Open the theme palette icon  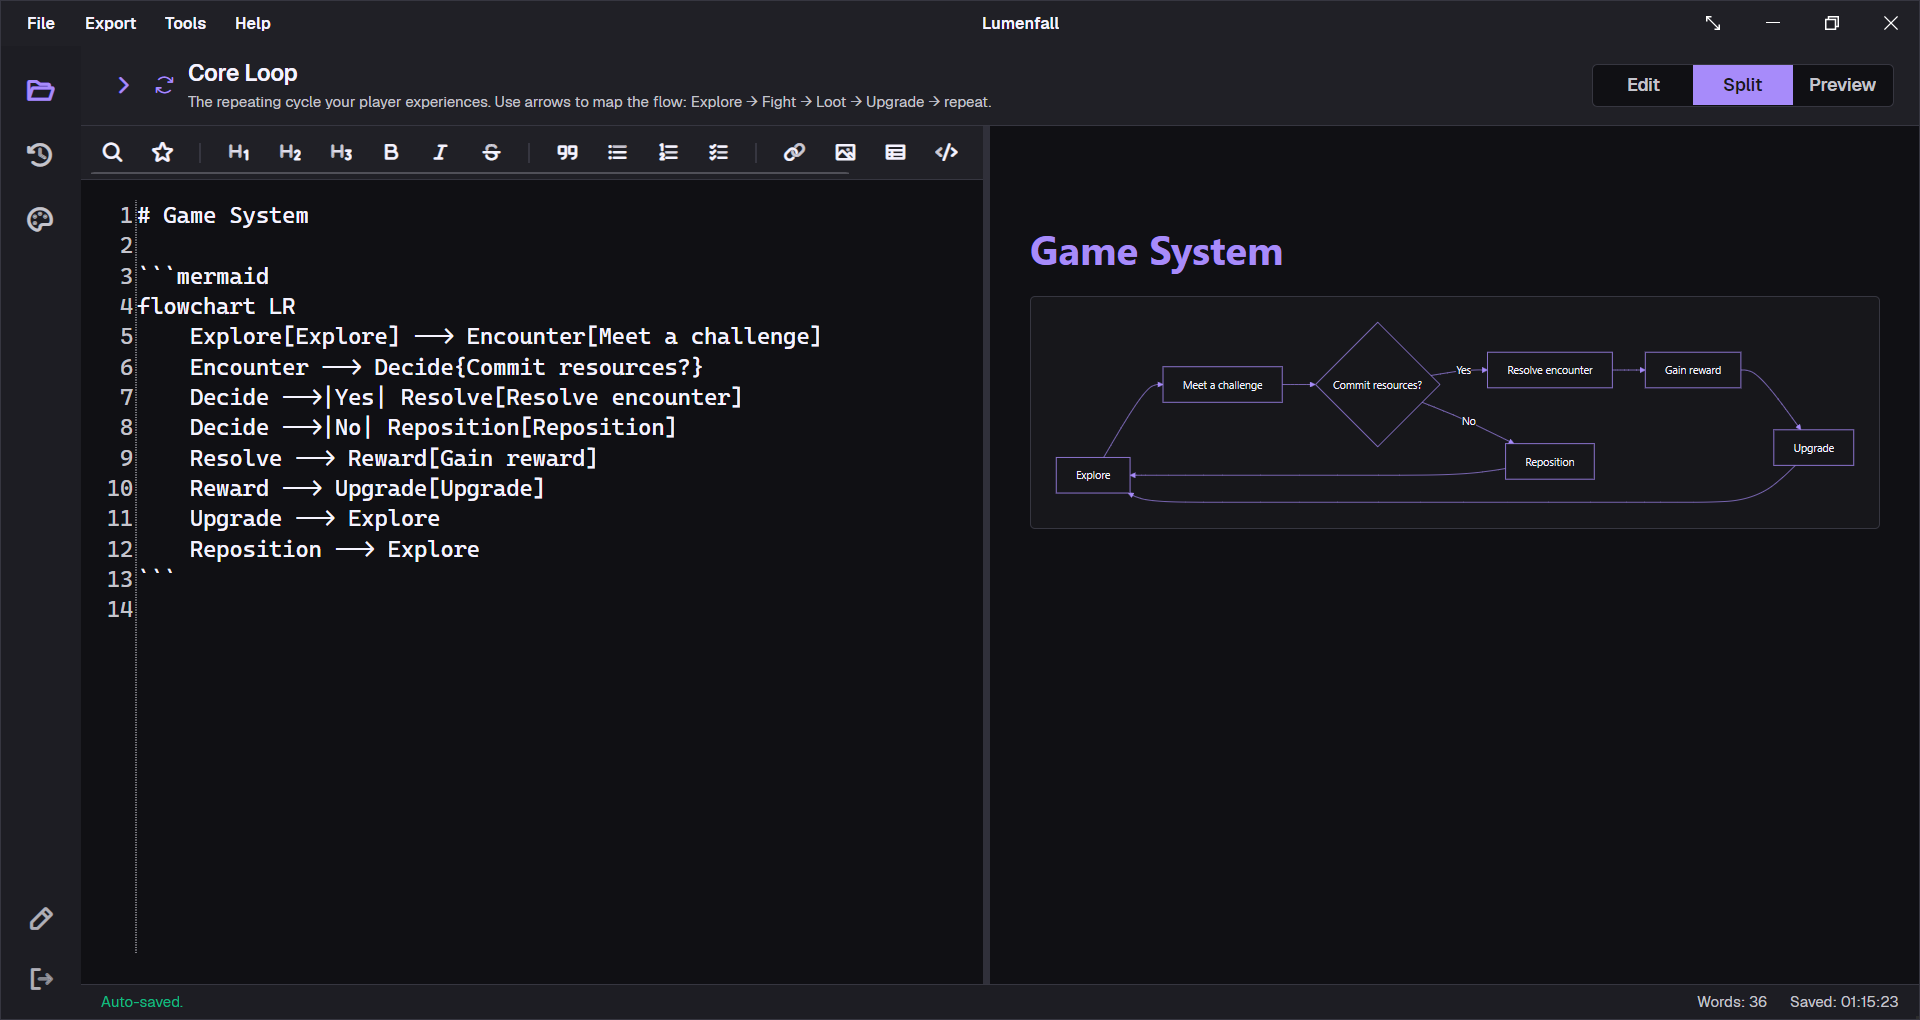pyautogui.click(x=40, y=219)
